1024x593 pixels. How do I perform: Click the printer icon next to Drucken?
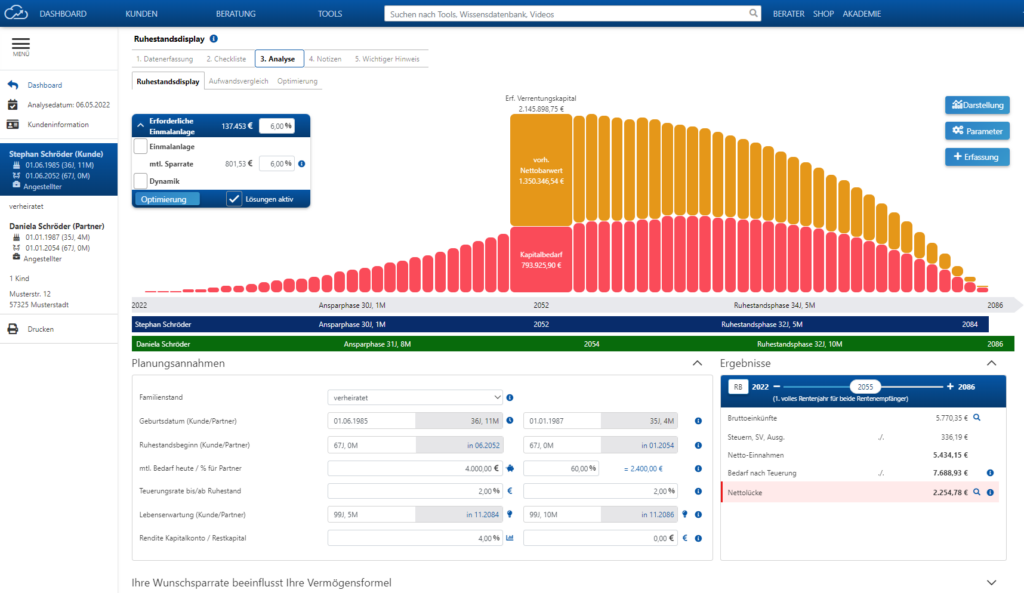point(13,329)
